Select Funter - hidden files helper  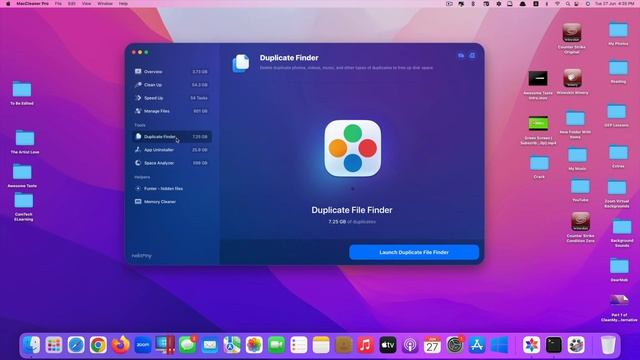click(x=171, y=189)
